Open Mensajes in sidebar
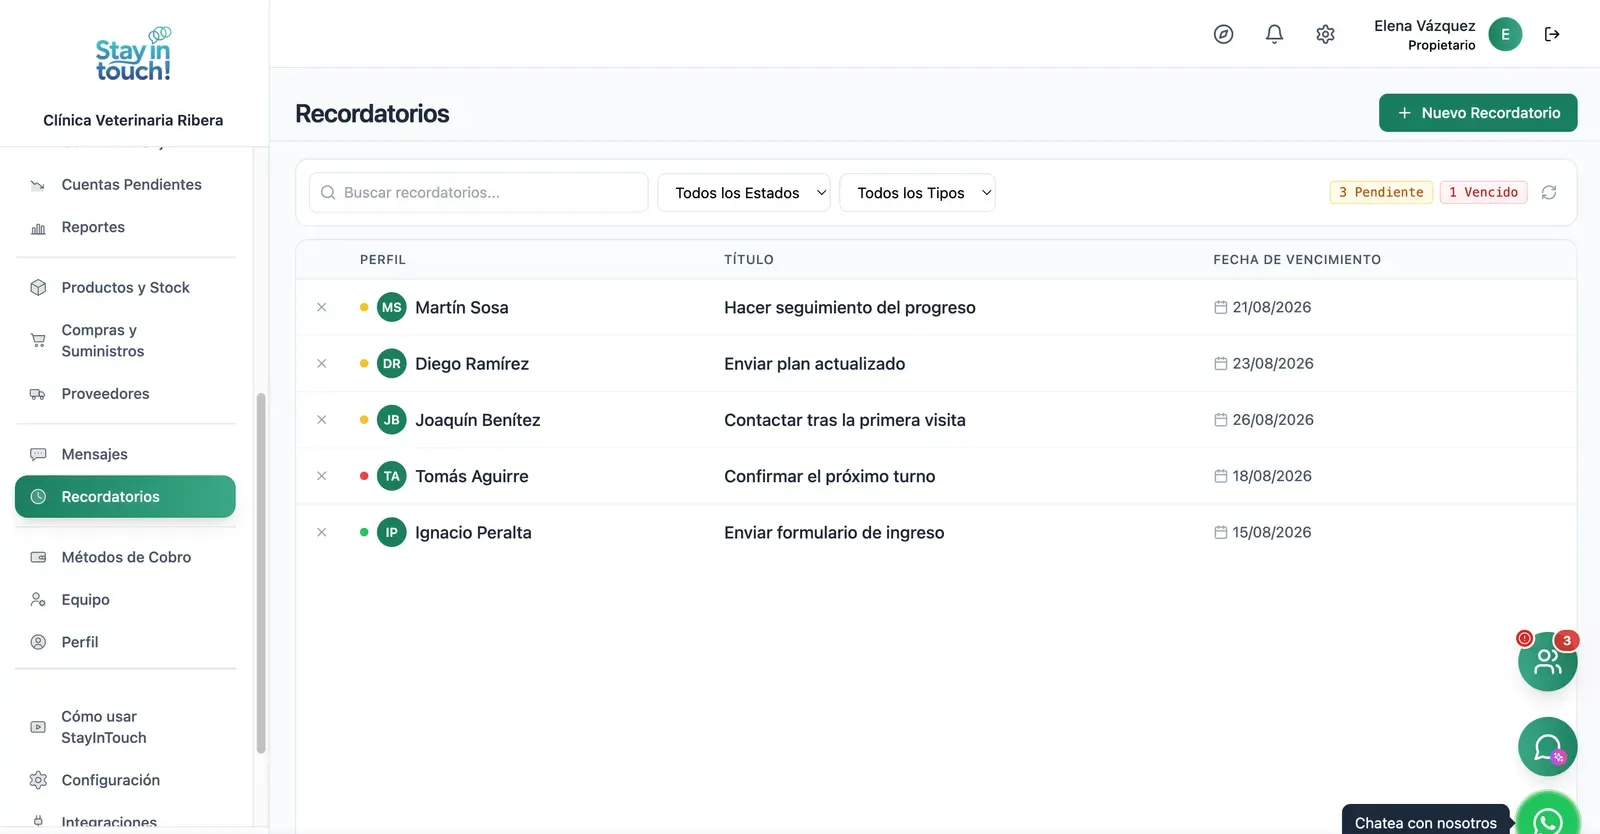This screenshot has height=834, width=1600. (125, 454)
